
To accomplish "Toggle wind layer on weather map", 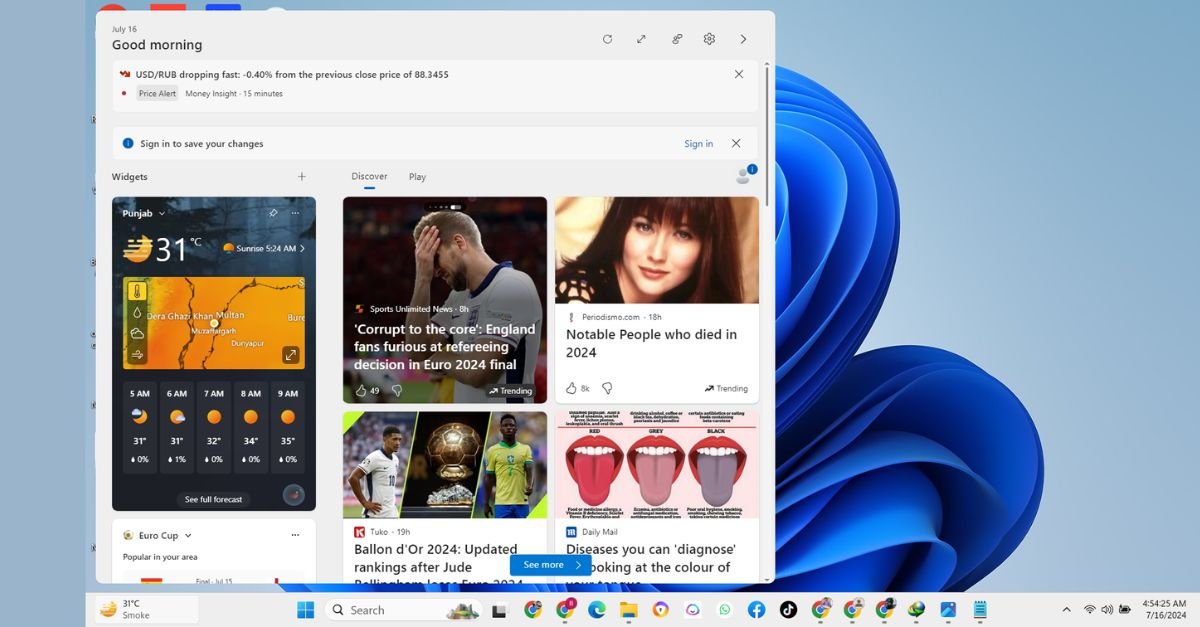I will coord(137,353).
